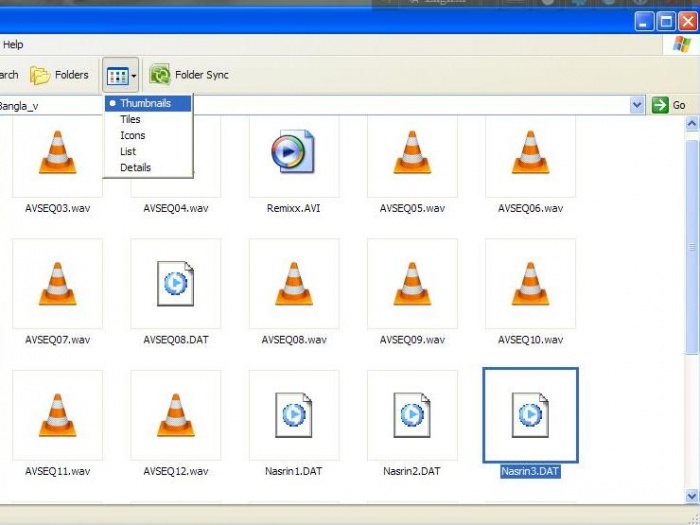The height and width of the screenshot is (525, 700).
Task: Select the Nasrin1.DAT file icon
Action: tap(293, 415)
